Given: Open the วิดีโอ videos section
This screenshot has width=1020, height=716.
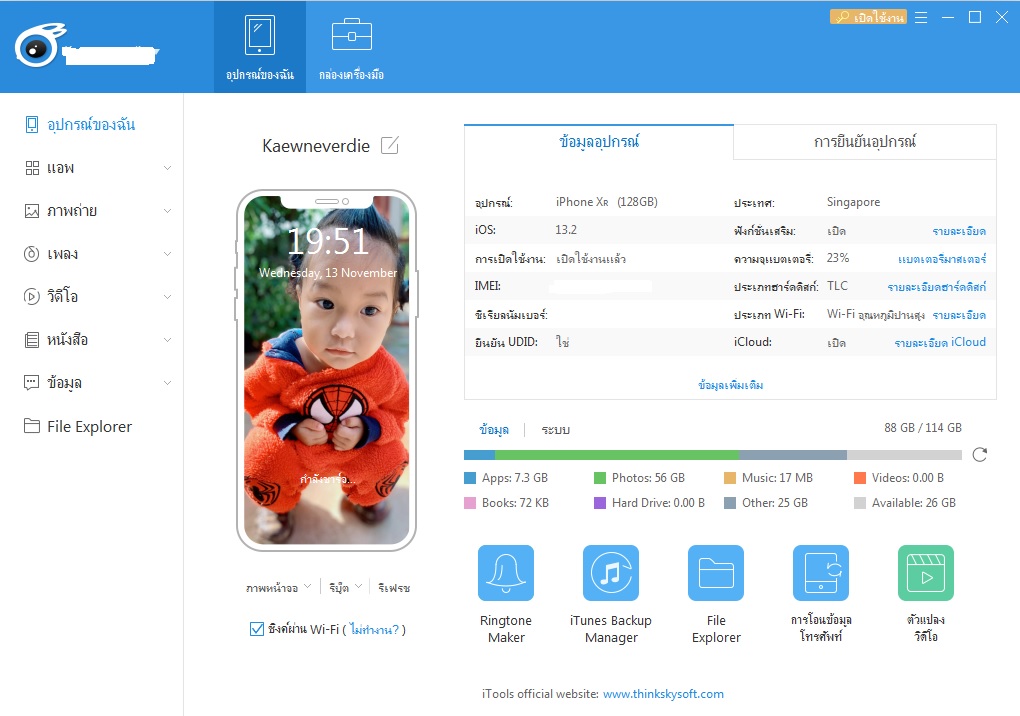Looking at the screenshot, I should click(x=51, y=297).
